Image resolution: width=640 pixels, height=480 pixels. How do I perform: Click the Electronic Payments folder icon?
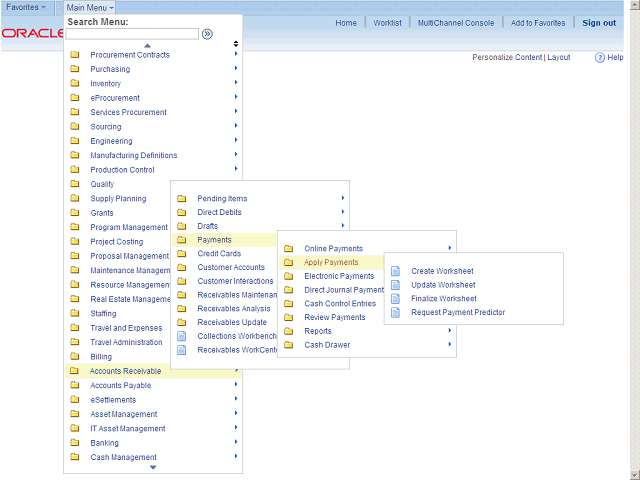pyautogui.click(x=289, y=276)
